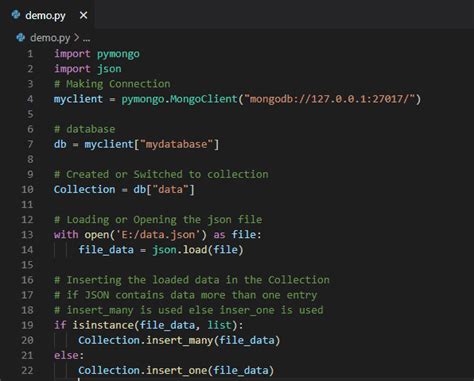Click the Python file icon on the demo.py tab
This screenshot has width=474, height=381.
pos(16,15)
